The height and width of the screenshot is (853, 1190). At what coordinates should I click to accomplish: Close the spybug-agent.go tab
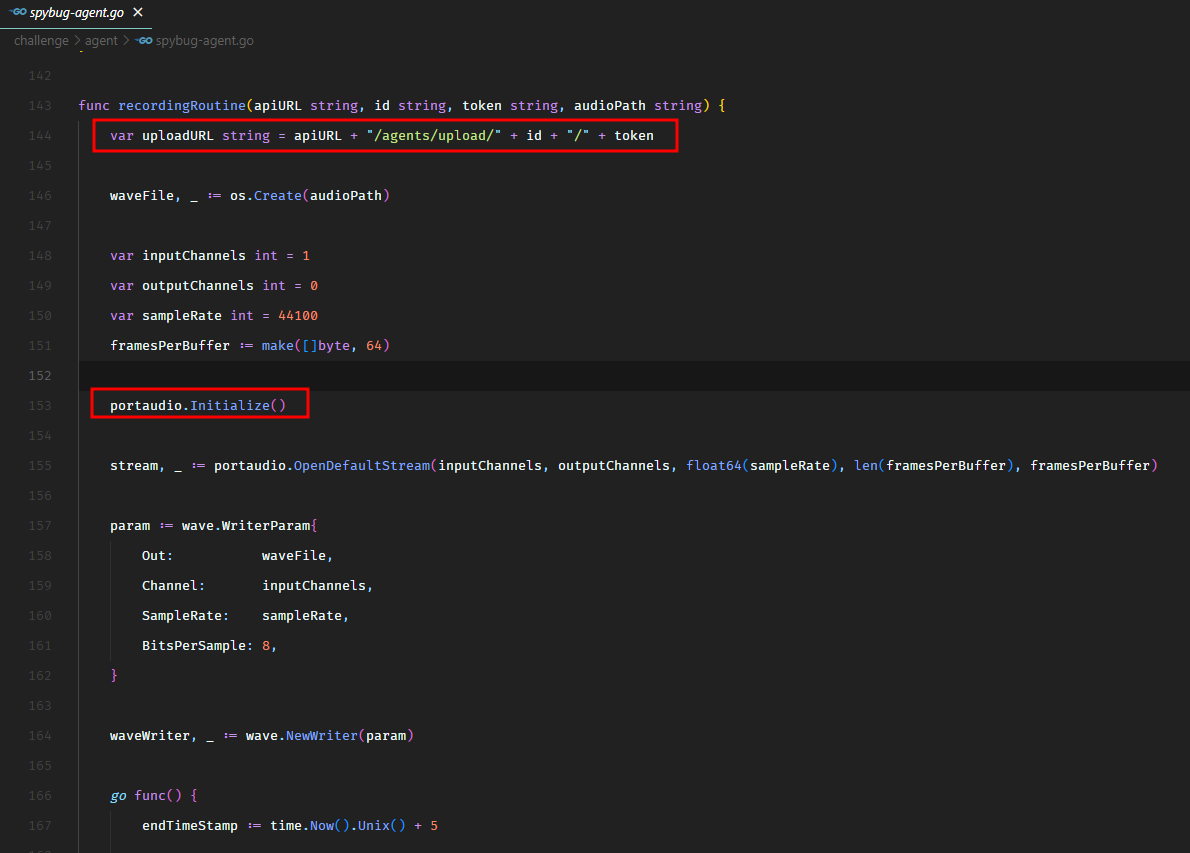(138, 12)
